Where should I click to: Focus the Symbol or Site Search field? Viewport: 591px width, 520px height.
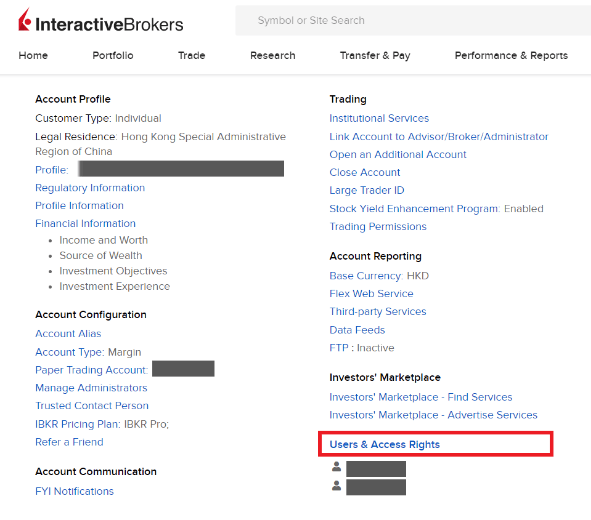point(413,20)
